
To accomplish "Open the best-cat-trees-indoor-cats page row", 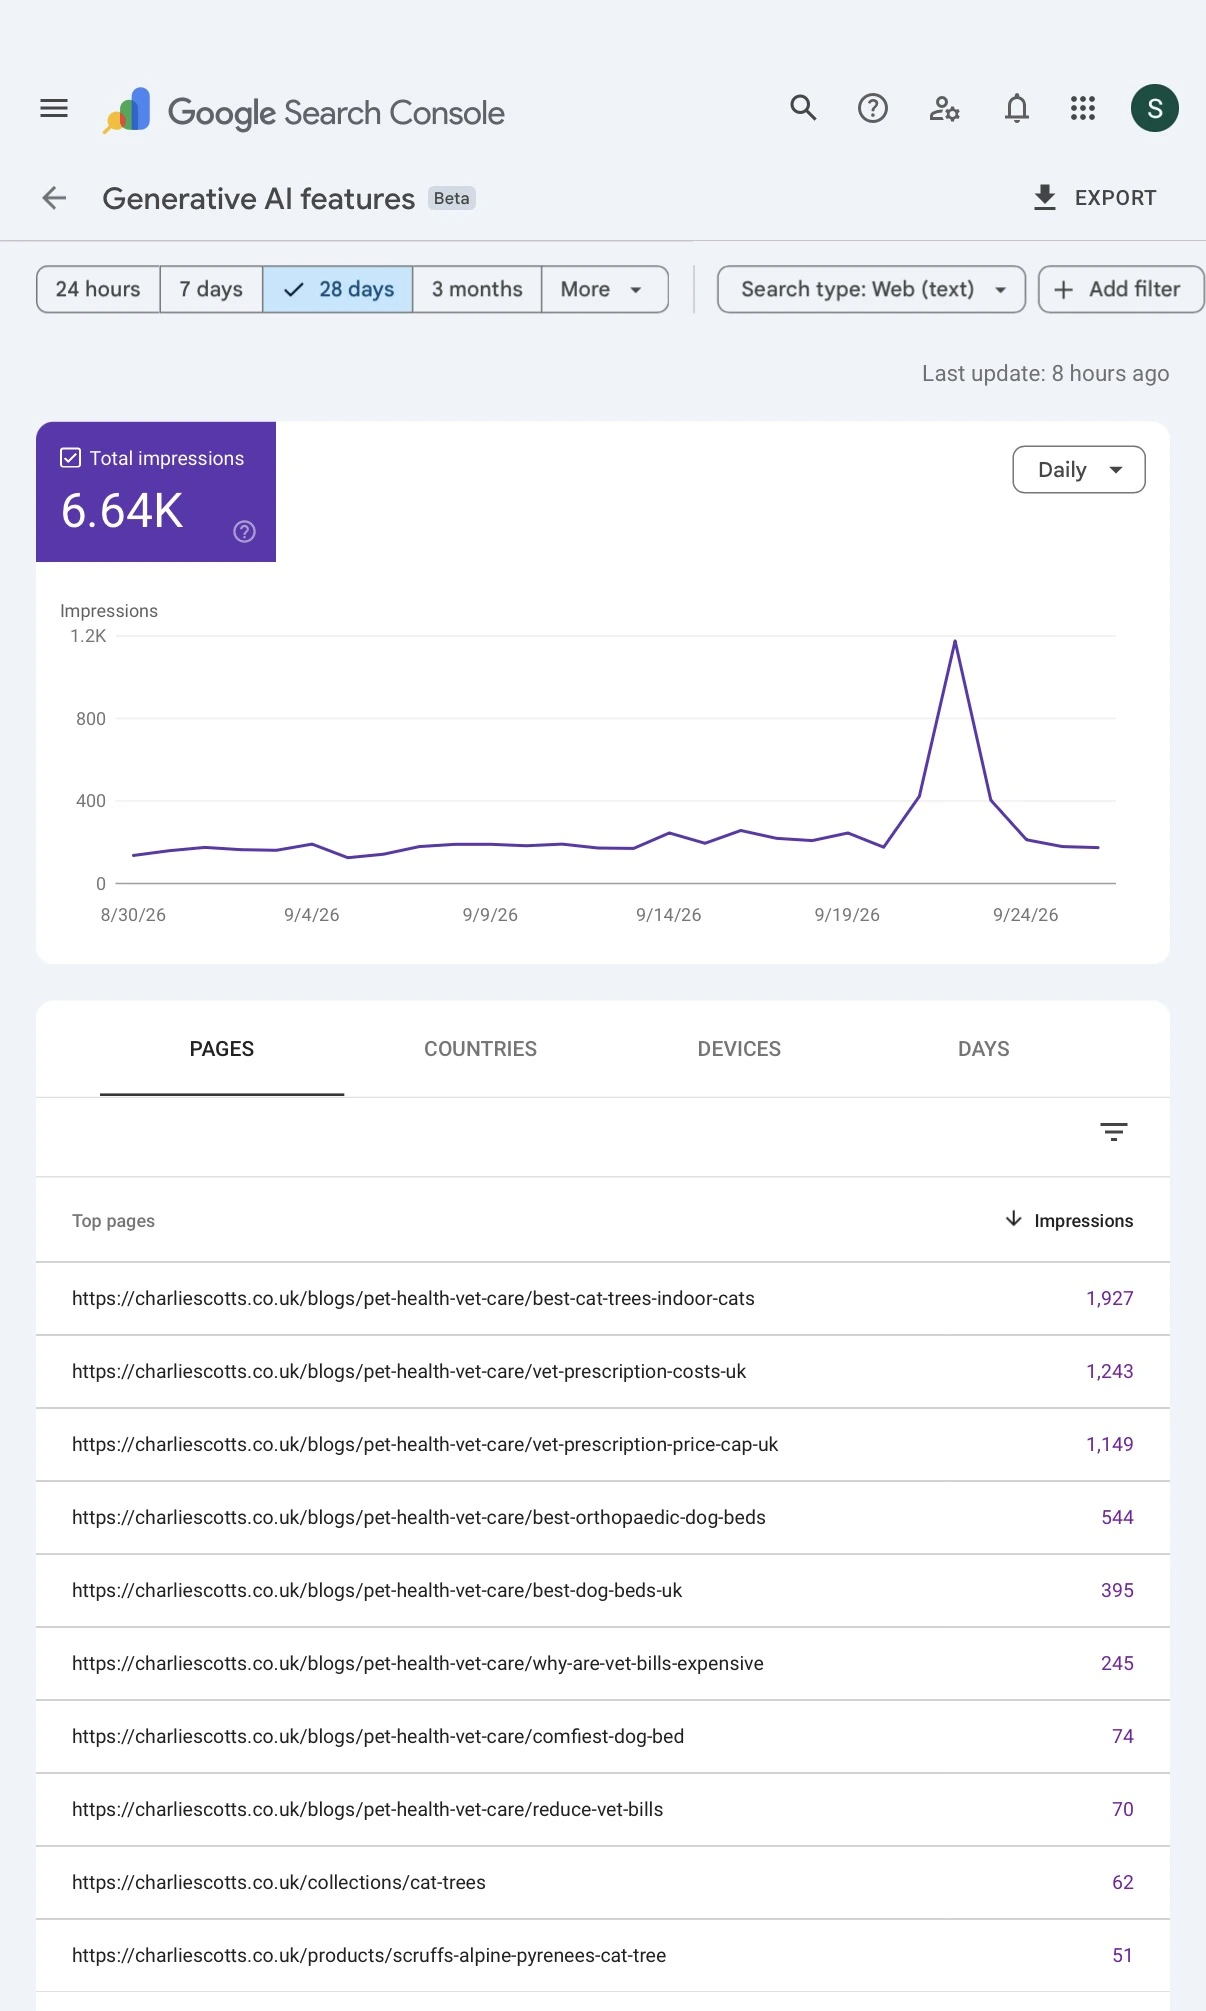I will point(603,1298).
